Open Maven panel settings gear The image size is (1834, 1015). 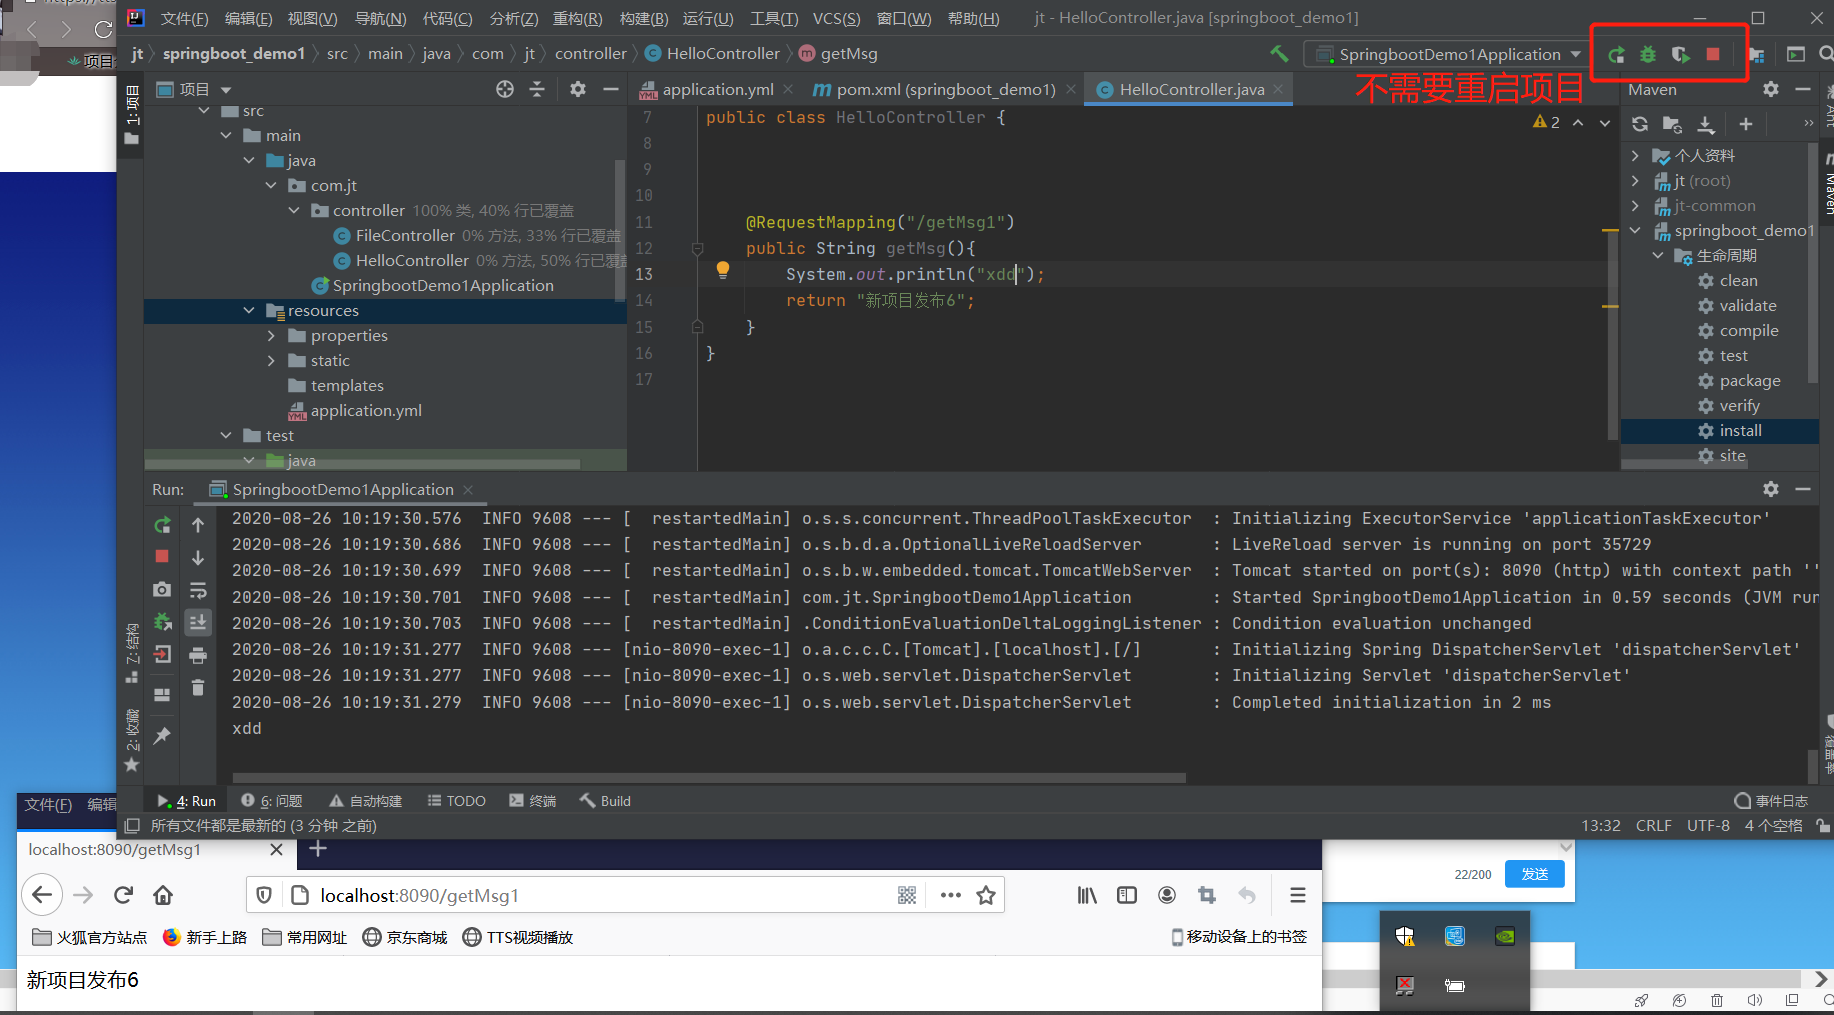click(1771, 89)
